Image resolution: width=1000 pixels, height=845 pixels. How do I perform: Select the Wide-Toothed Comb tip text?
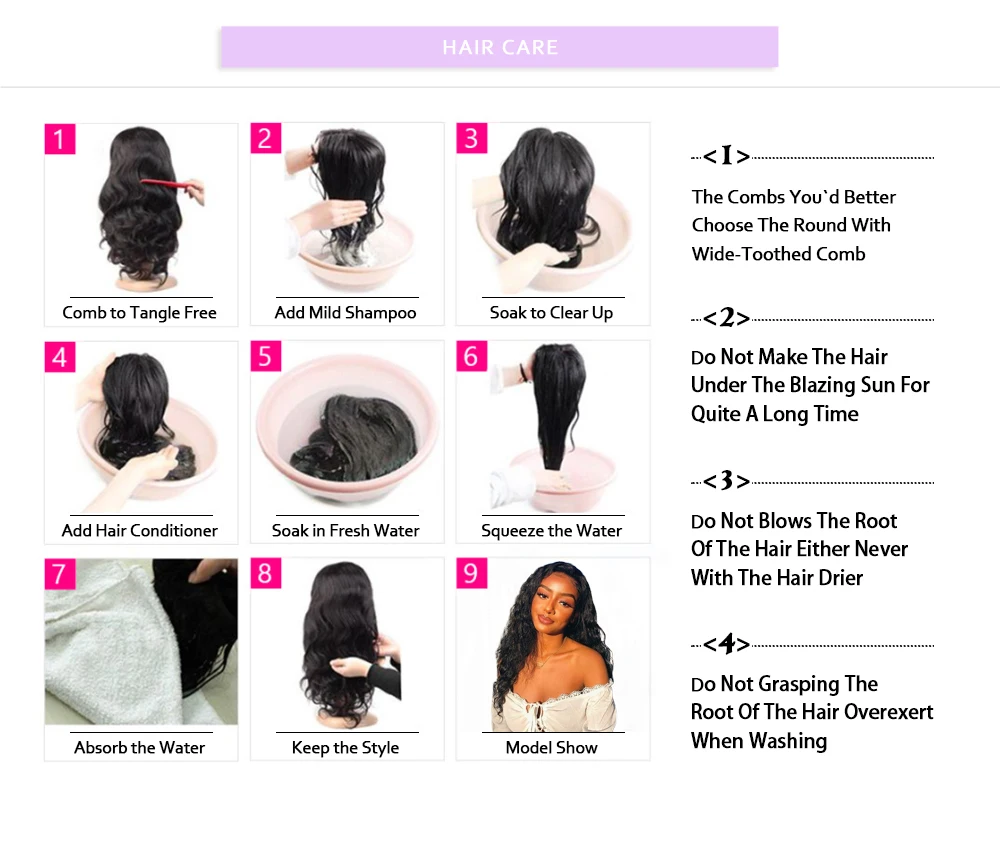[779, 254]
